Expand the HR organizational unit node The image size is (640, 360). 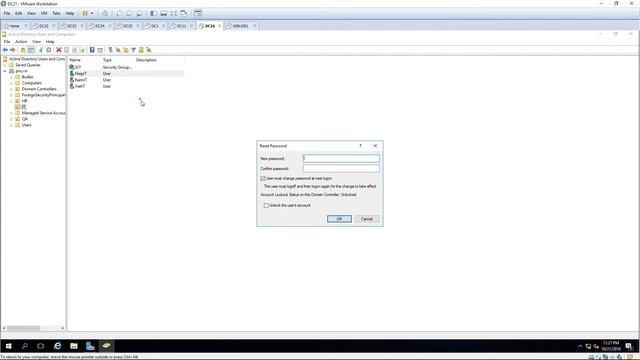[x=11, y=101]
